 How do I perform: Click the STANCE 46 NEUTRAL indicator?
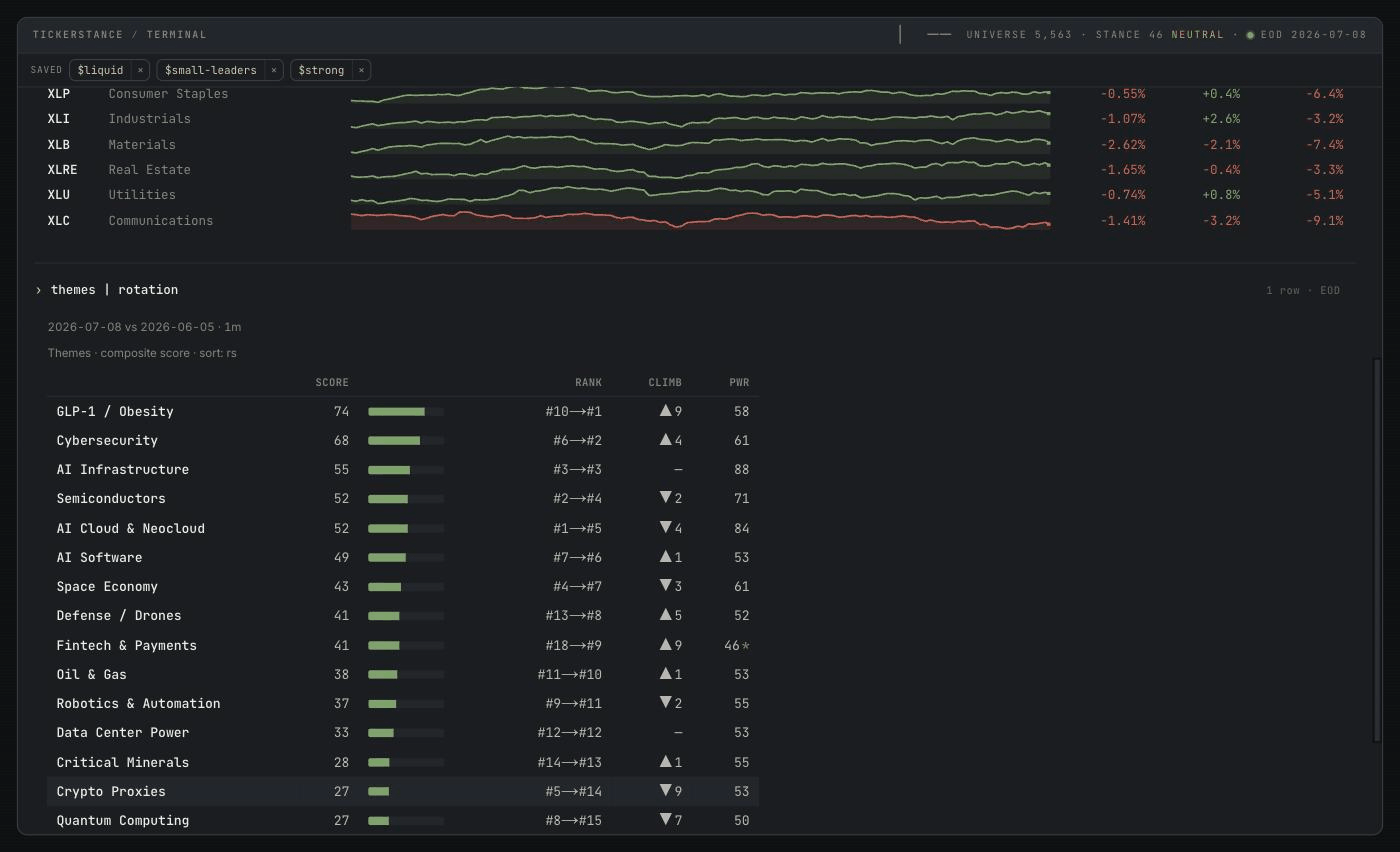(x=1160, y=35)
